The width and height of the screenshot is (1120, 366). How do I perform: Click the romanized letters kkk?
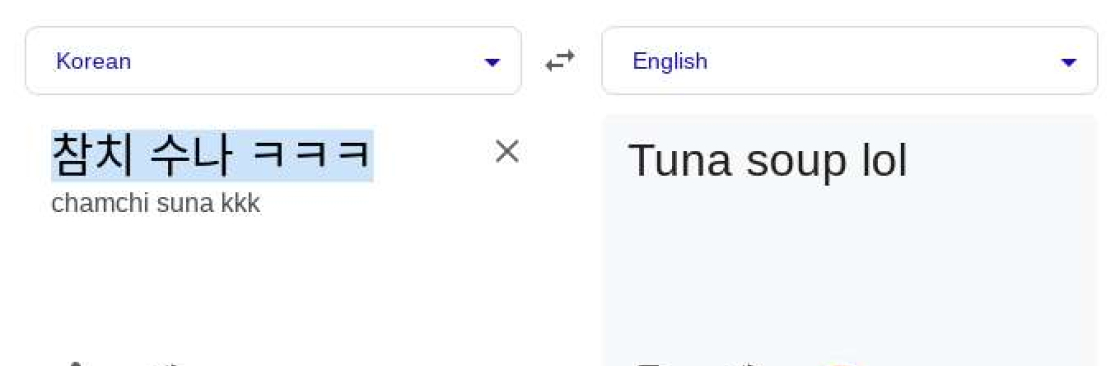pyautogui.click(x=241, y=204)
